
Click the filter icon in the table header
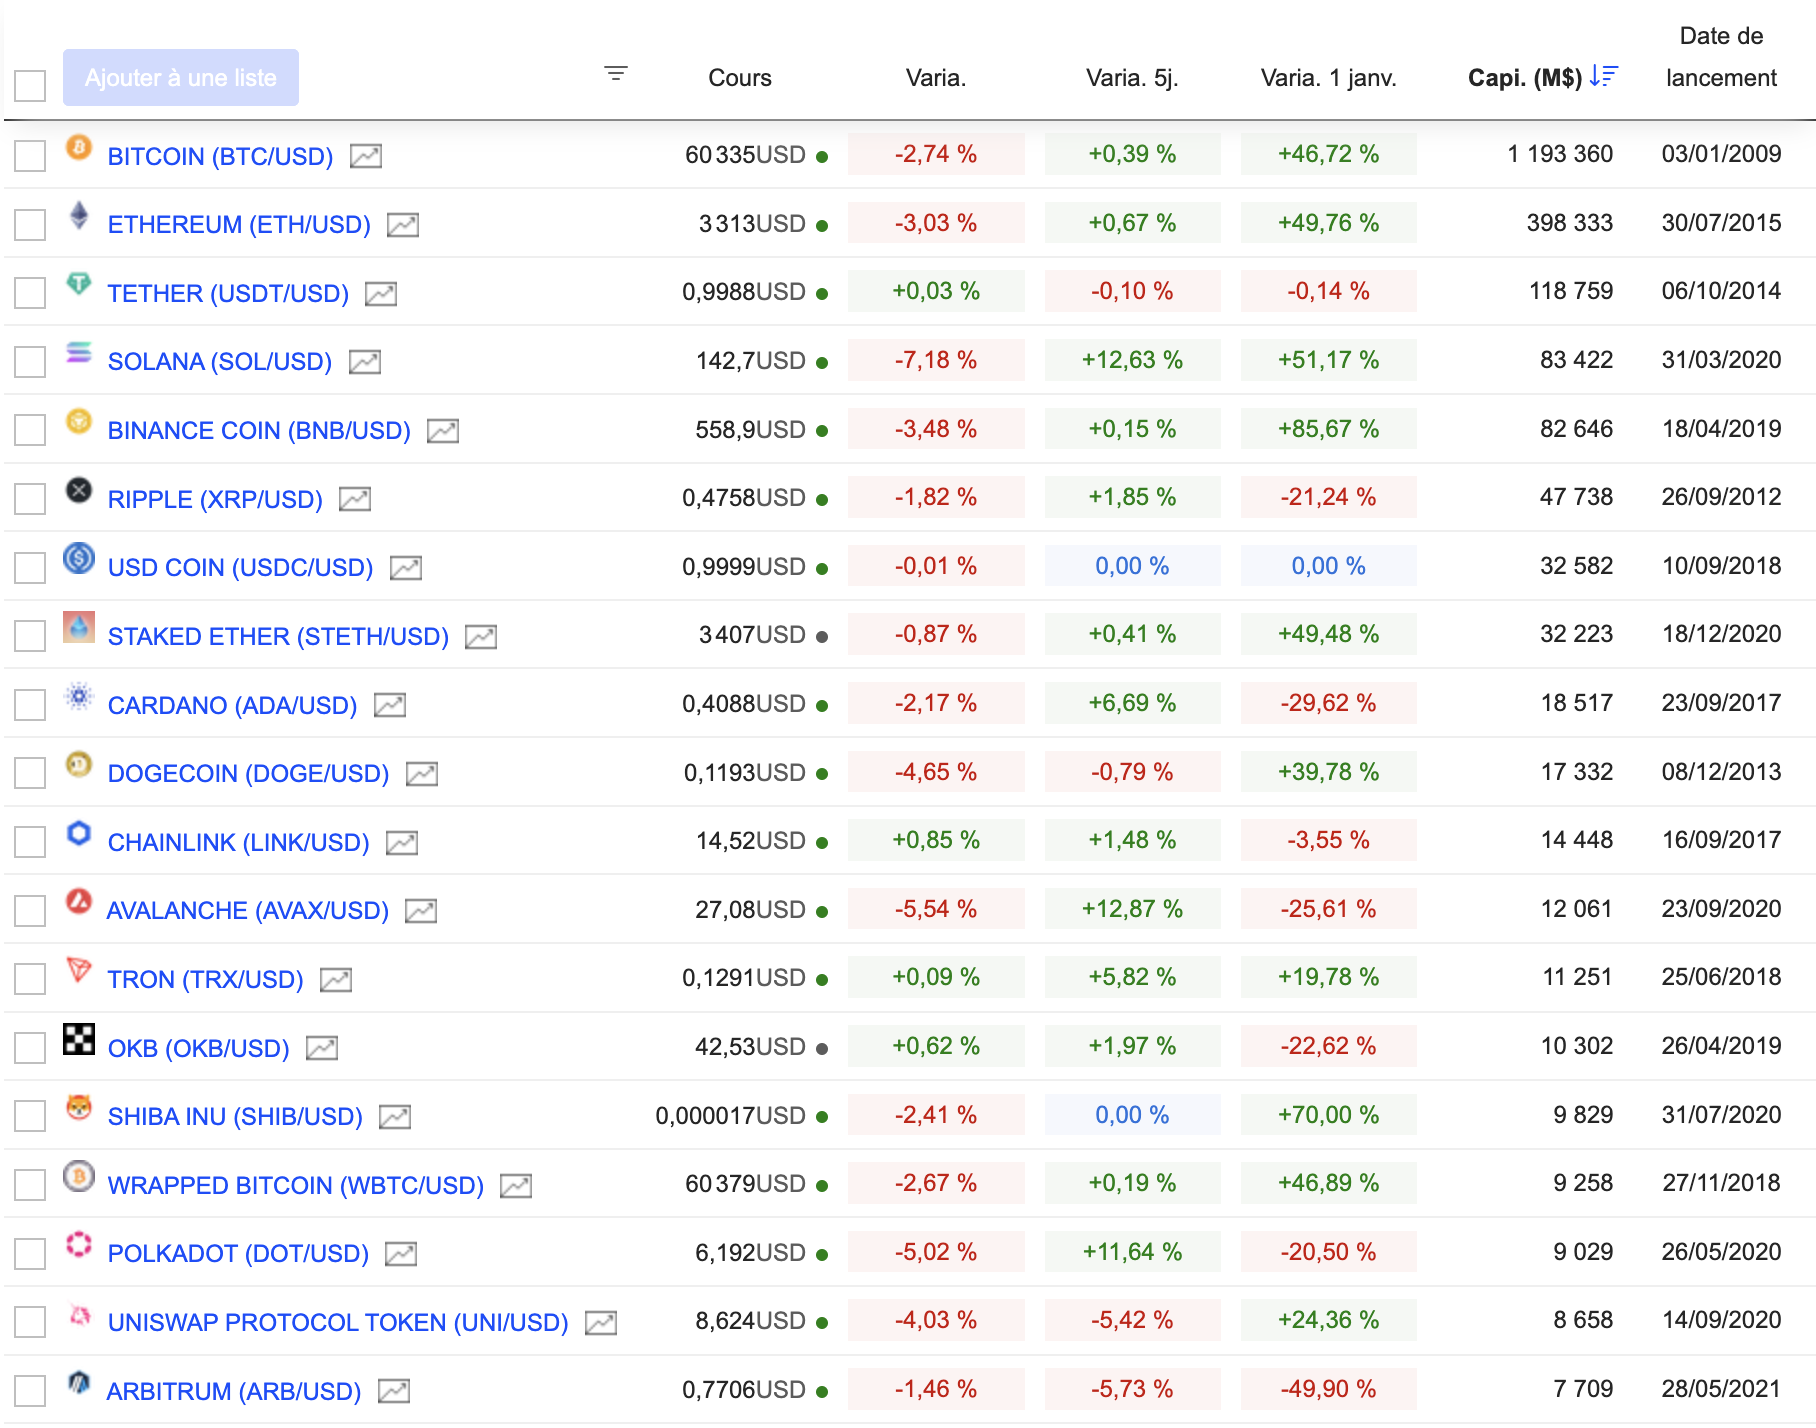pos(616,73)
